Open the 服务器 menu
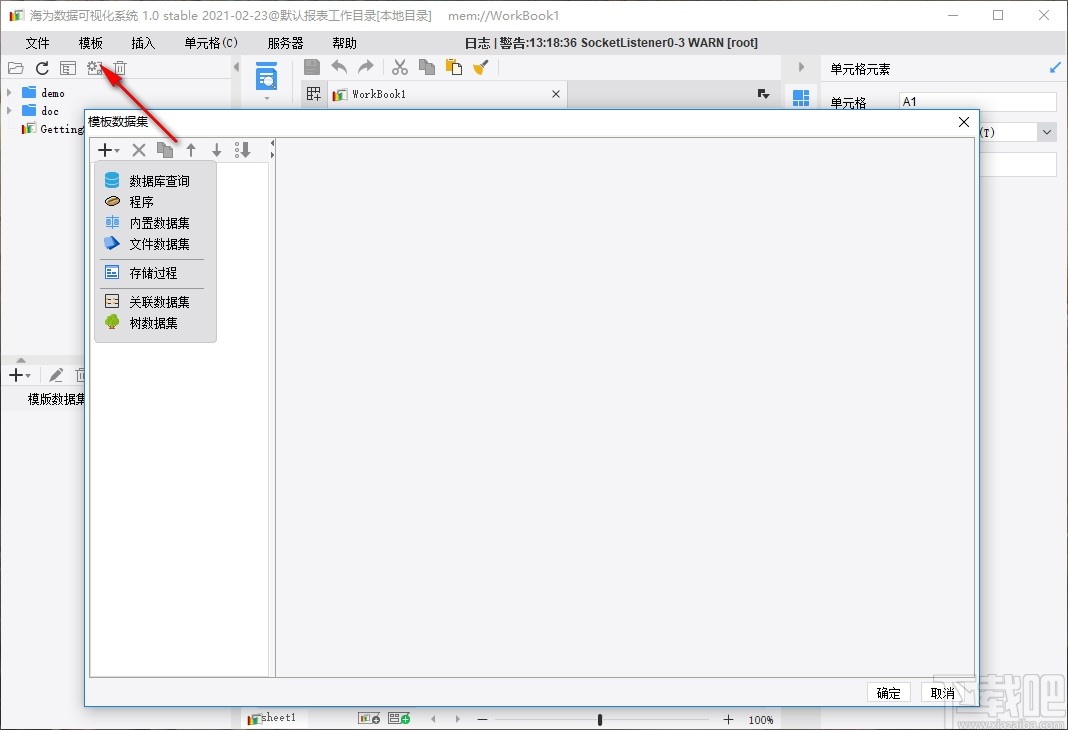The image size is (1068, 730). [285, 43]
